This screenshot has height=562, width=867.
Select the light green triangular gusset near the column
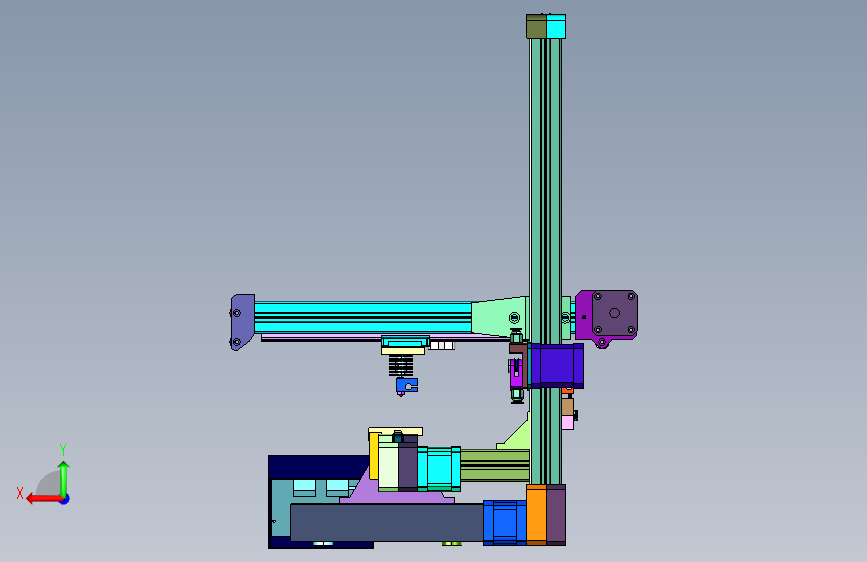517,436
